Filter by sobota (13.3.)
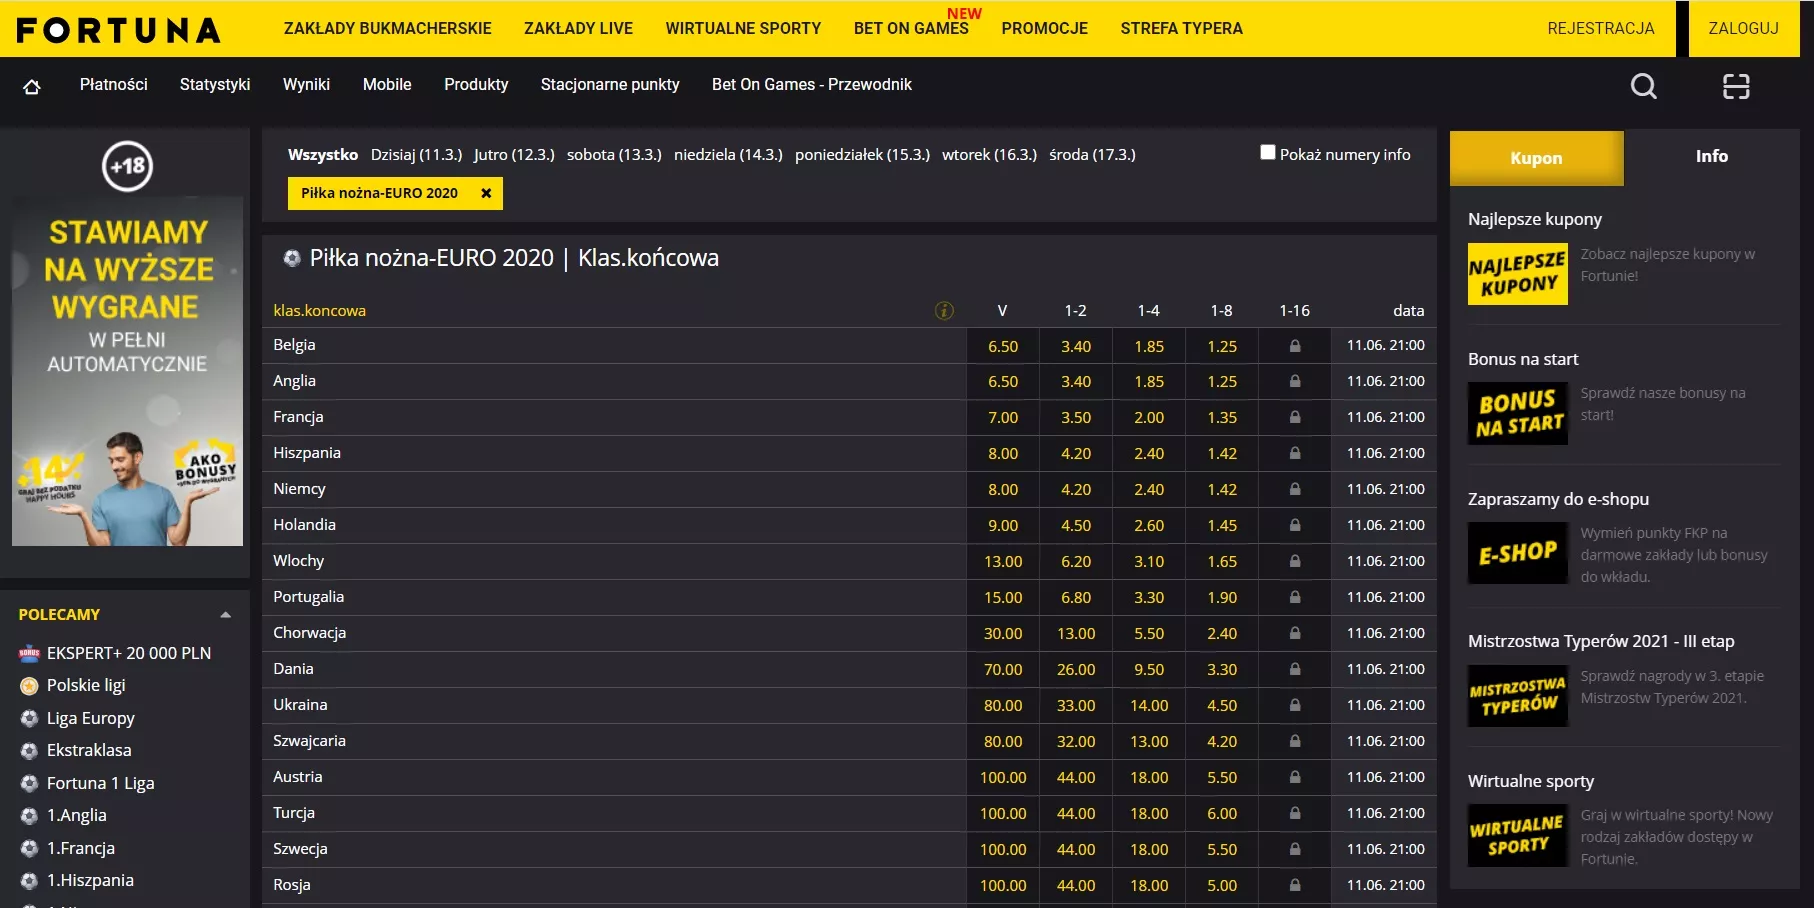This screenshot has width=1814, height=908. tap(614, 155)
